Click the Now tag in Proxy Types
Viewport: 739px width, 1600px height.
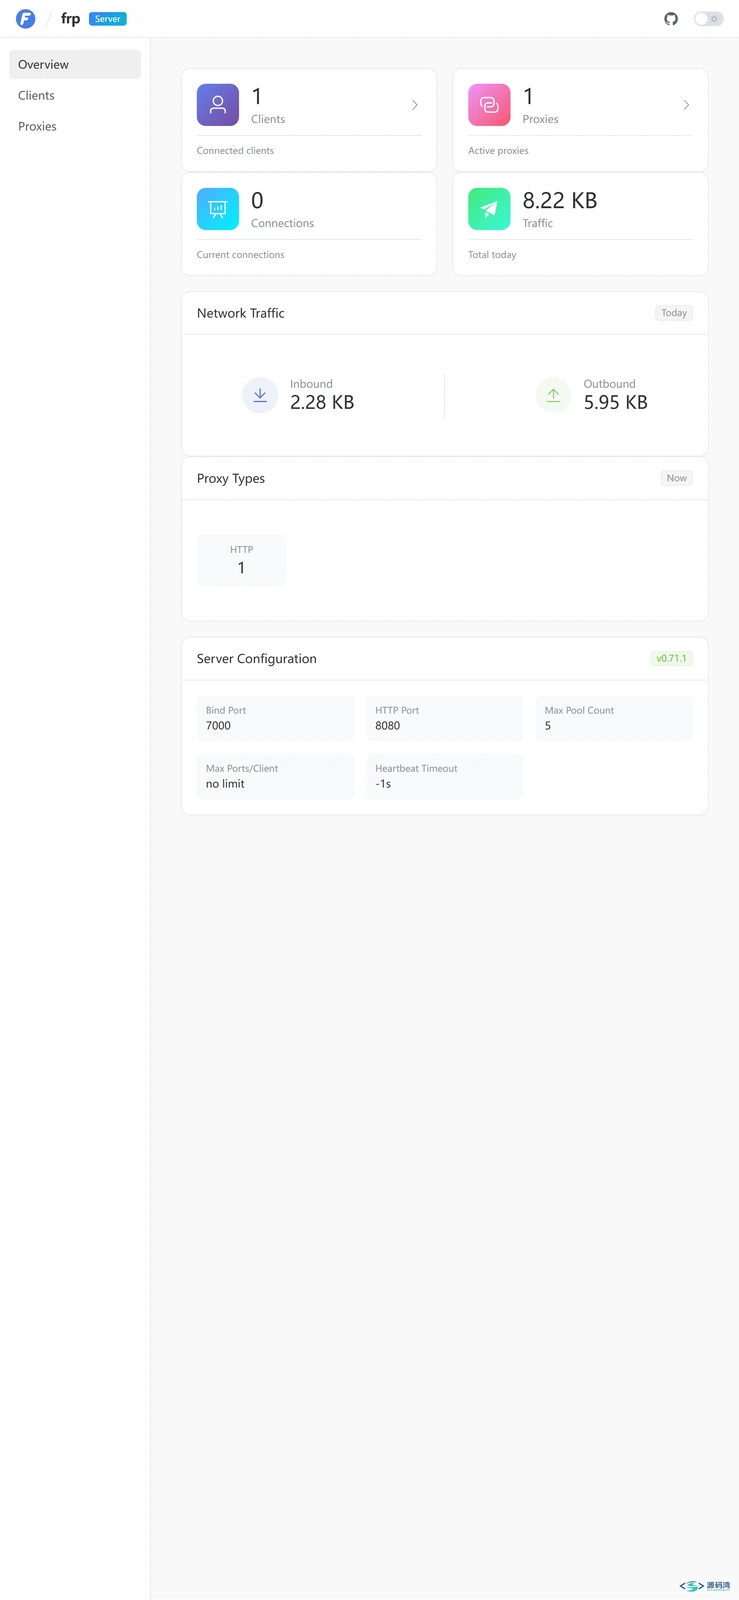677,478
